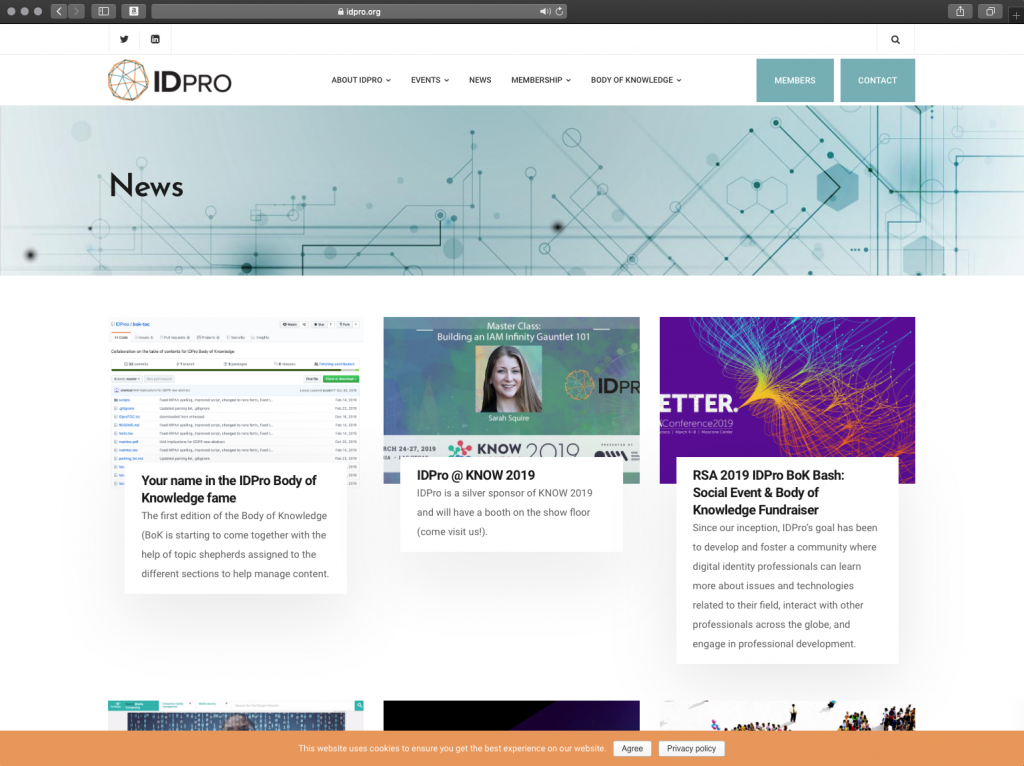The height and width of the screenshot is (766, 1024).
Task: Click the 'Since our inception' excerpt
Action: point(785,586)
